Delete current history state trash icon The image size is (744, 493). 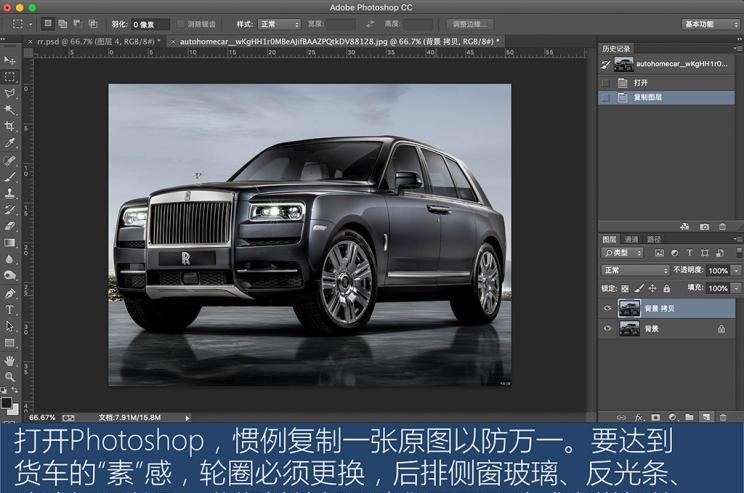coord(722,227)
